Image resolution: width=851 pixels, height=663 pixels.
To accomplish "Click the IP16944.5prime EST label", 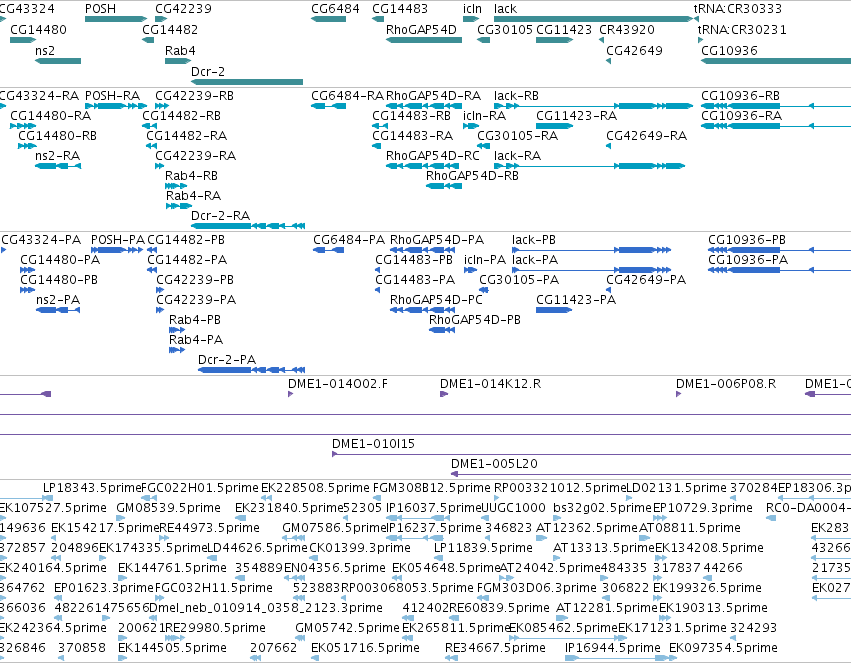I will coord(613,648).
